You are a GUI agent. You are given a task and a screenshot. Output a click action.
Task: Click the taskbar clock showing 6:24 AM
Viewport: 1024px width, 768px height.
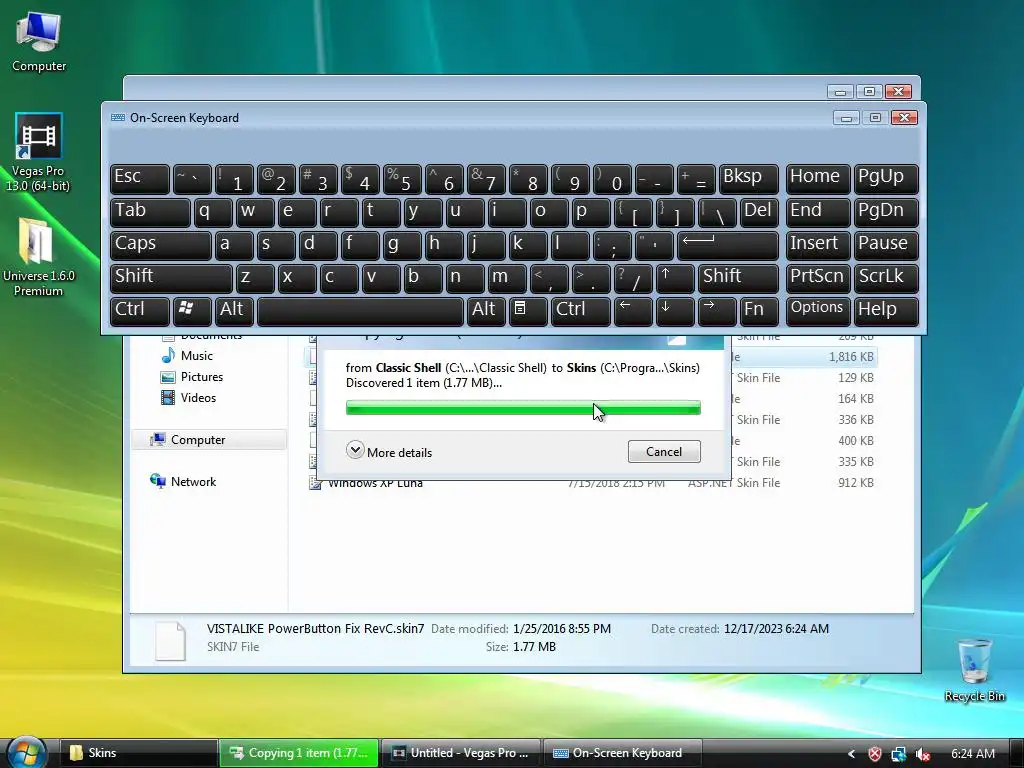coord(972,754)
